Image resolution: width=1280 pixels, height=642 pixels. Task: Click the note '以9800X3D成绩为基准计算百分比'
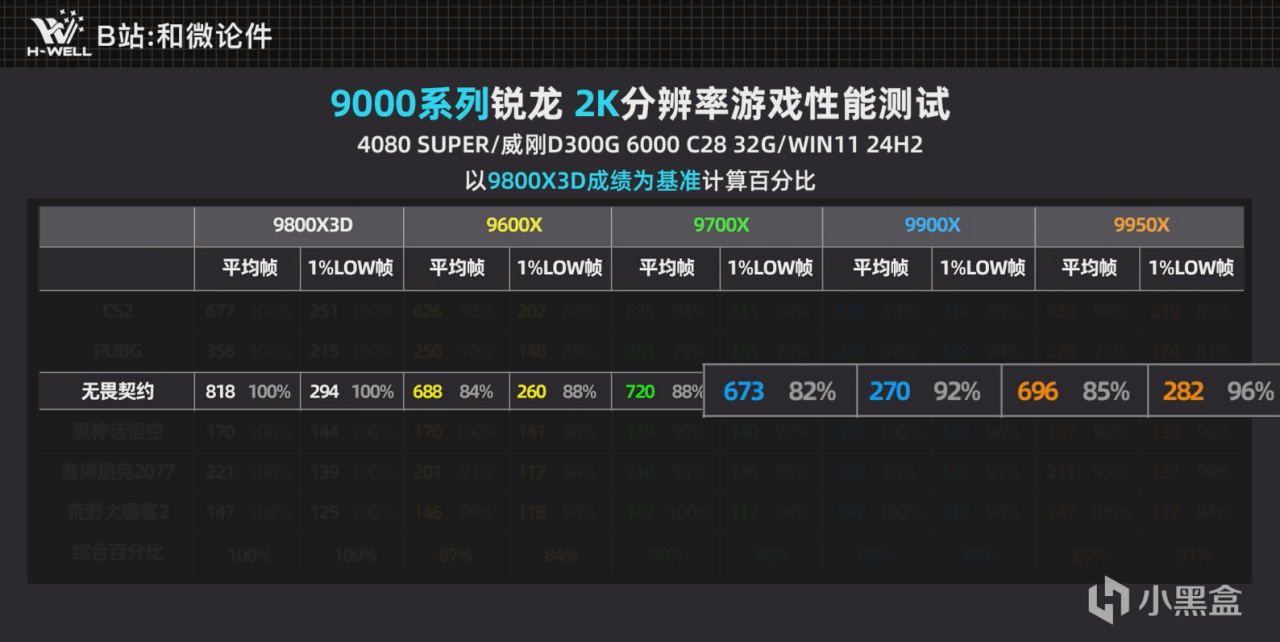coord(640,181)
